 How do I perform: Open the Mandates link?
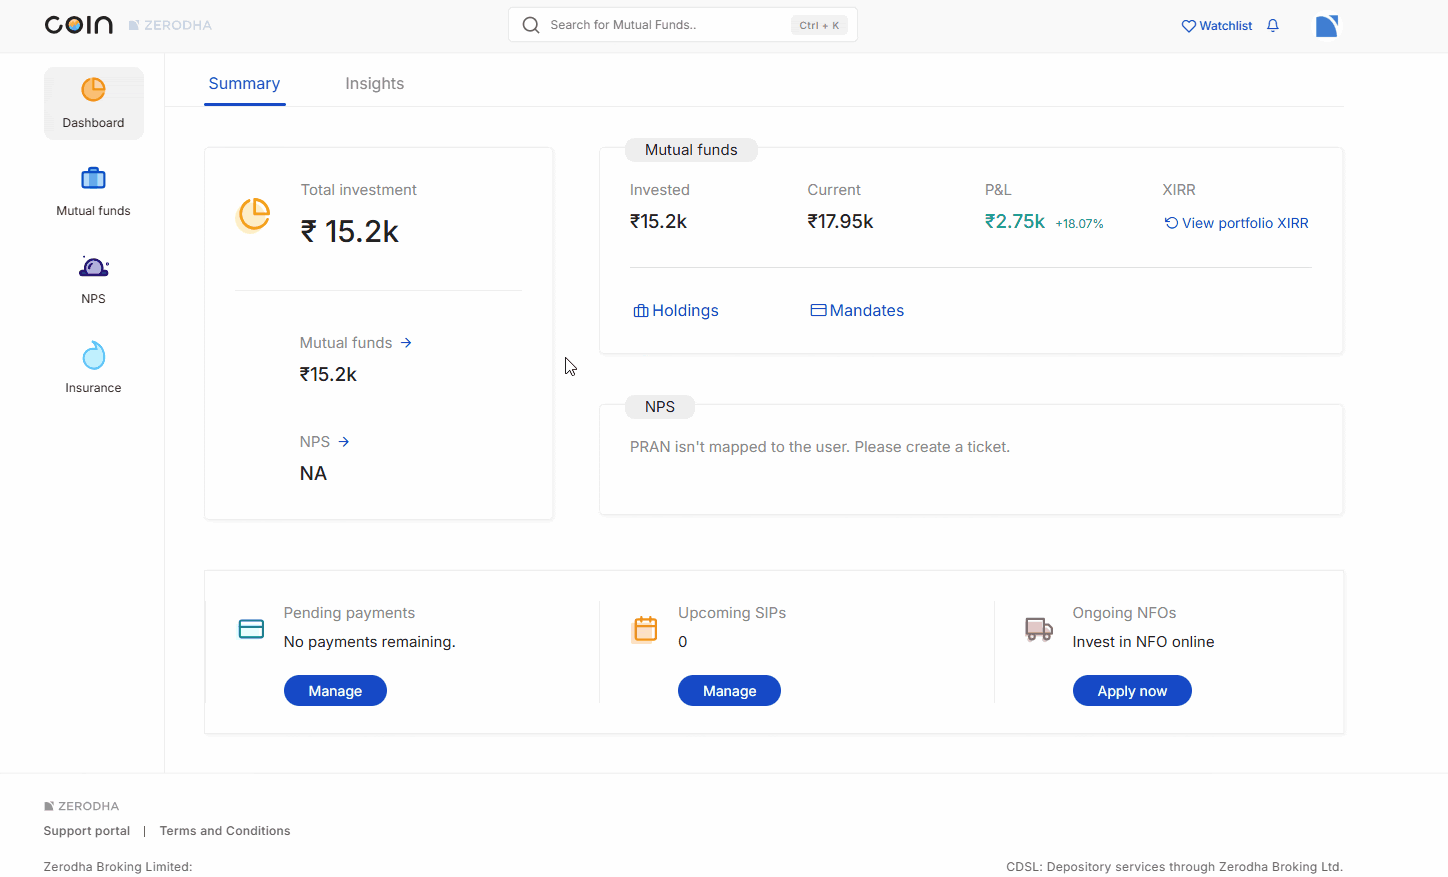[857, 311]
